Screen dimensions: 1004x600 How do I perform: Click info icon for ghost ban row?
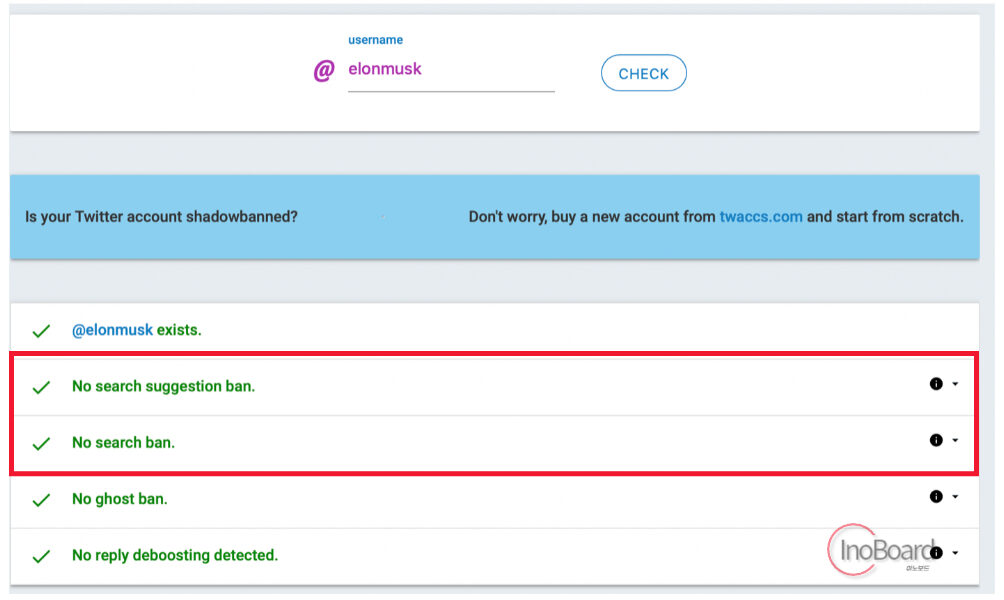[x=935, y=496]
